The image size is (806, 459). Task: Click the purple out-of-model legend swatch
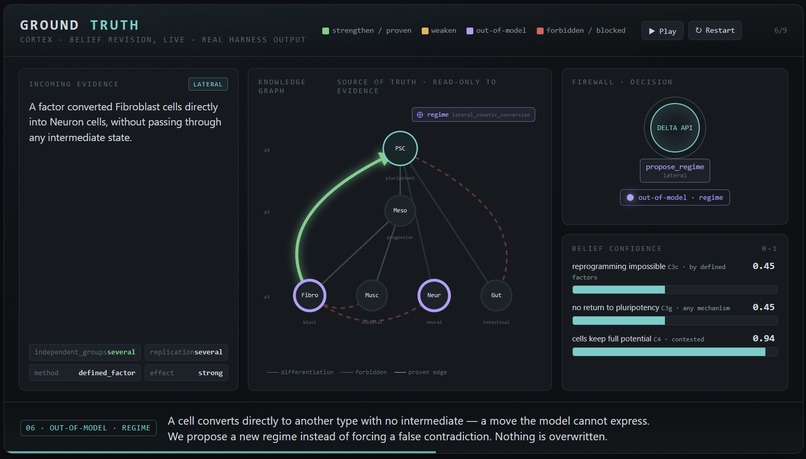click(x=470, y=31)
